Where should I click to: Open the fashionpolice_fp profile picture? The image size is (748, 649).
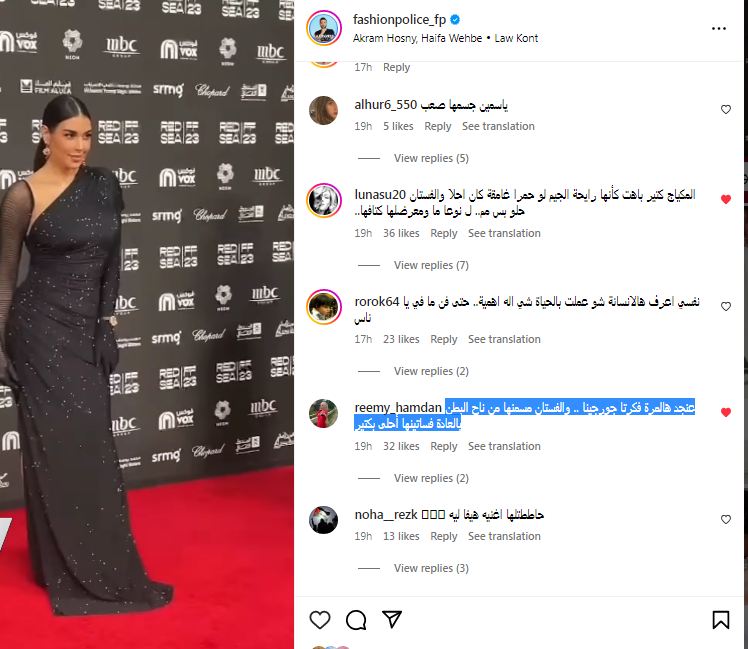click(324, 28)
